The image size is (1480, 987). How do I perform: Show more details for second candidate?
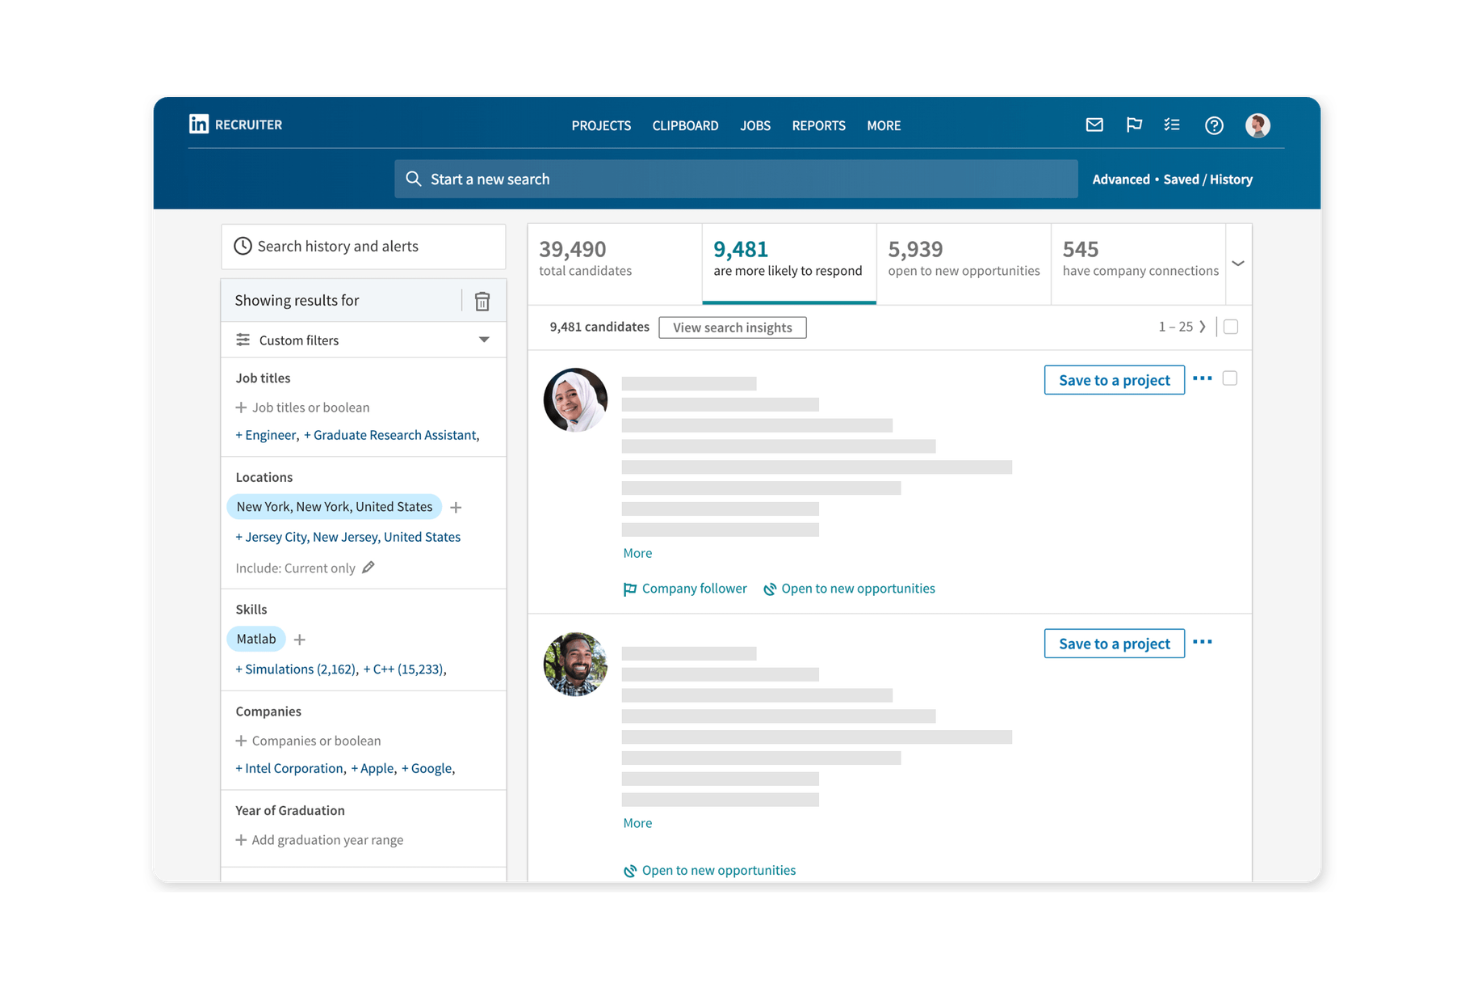tap(637, 823)
